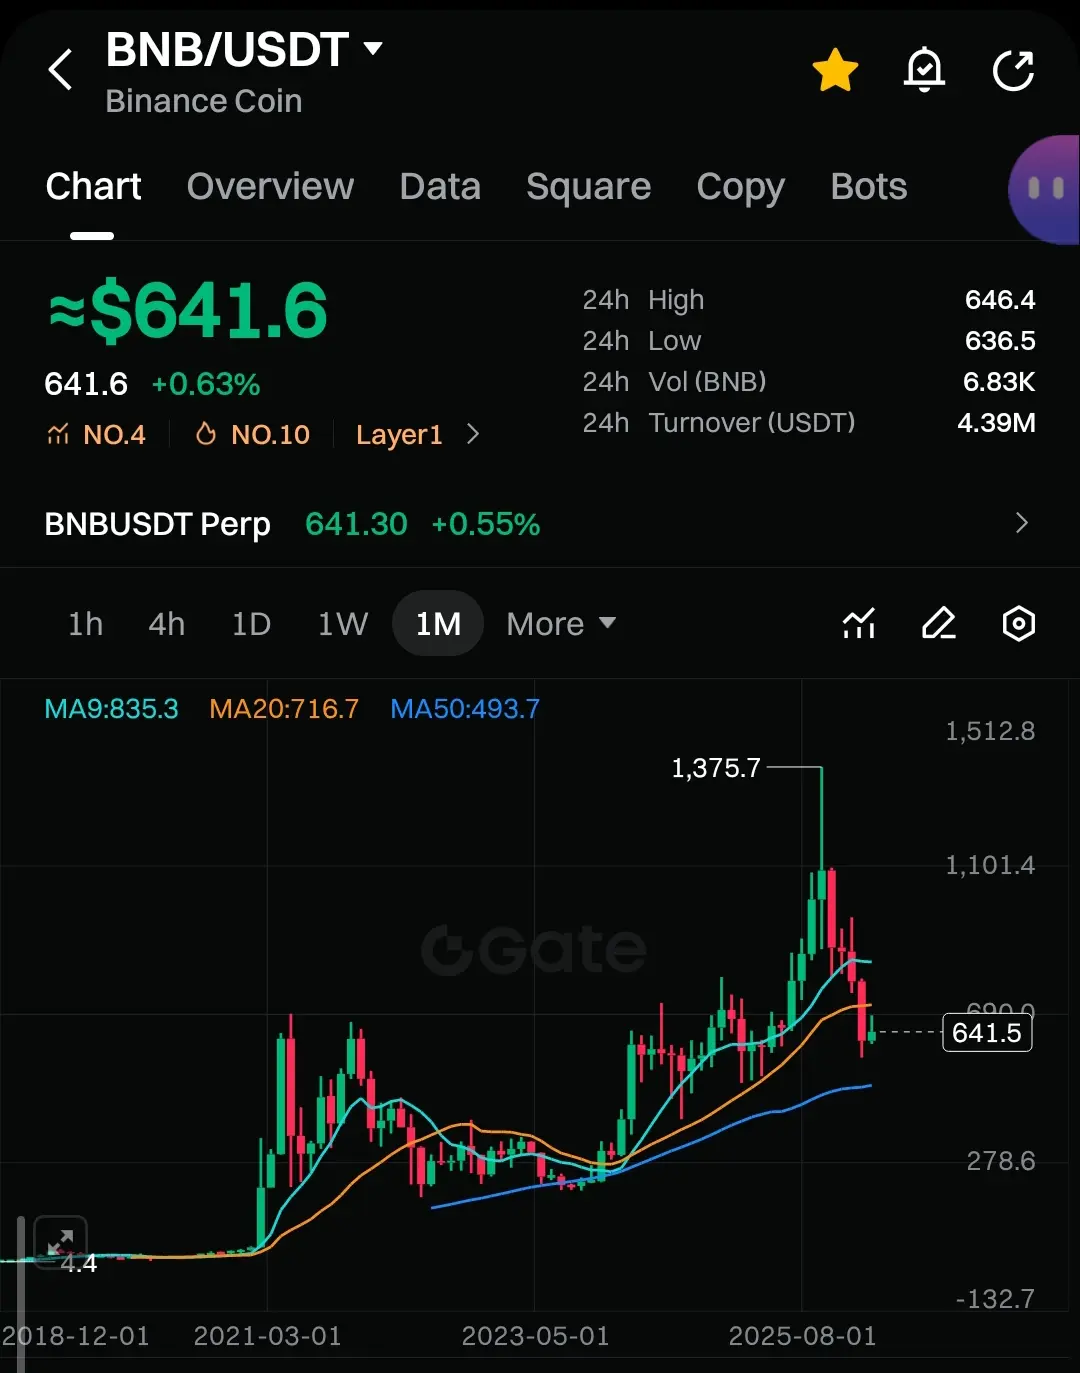This screenshot has height=1373, width=1080.
Task: Select the 1M timeframe
Action: (x=438, y=623)
